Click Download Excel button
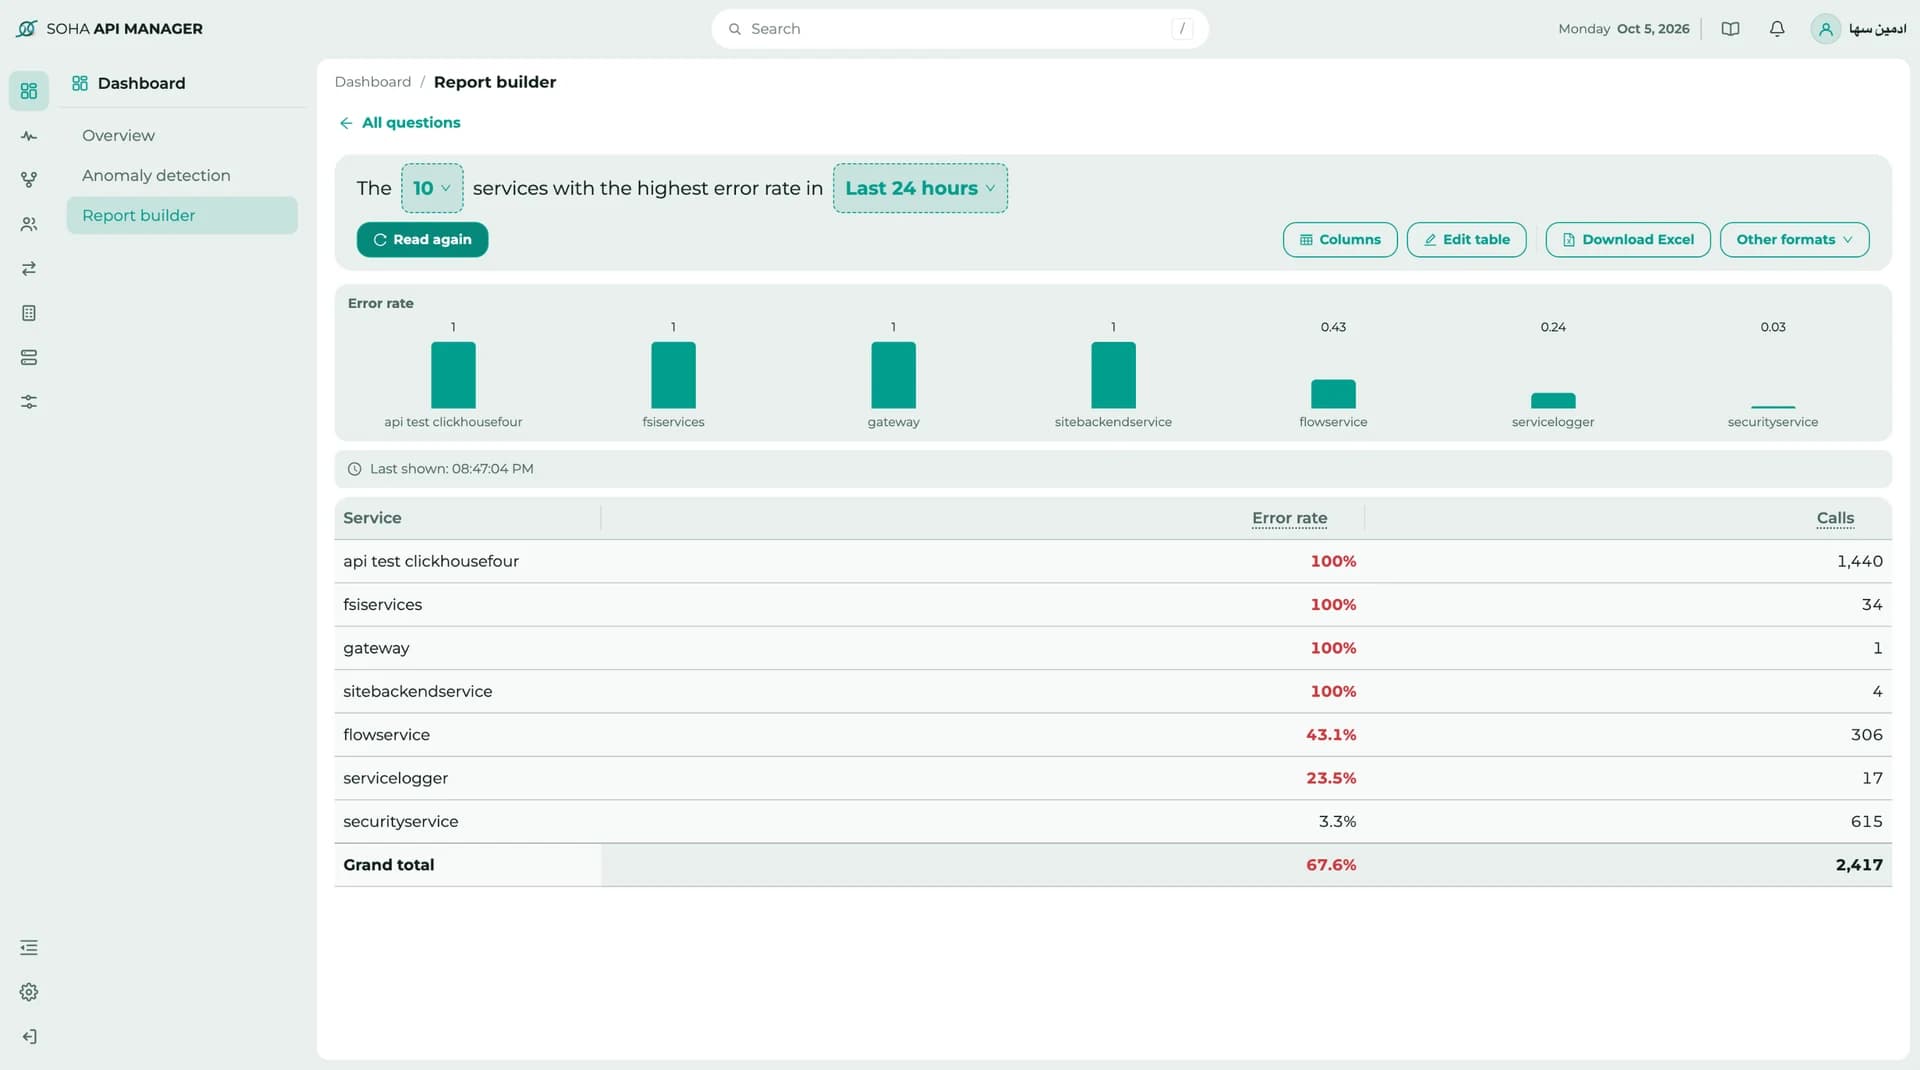 [1628, 240]
